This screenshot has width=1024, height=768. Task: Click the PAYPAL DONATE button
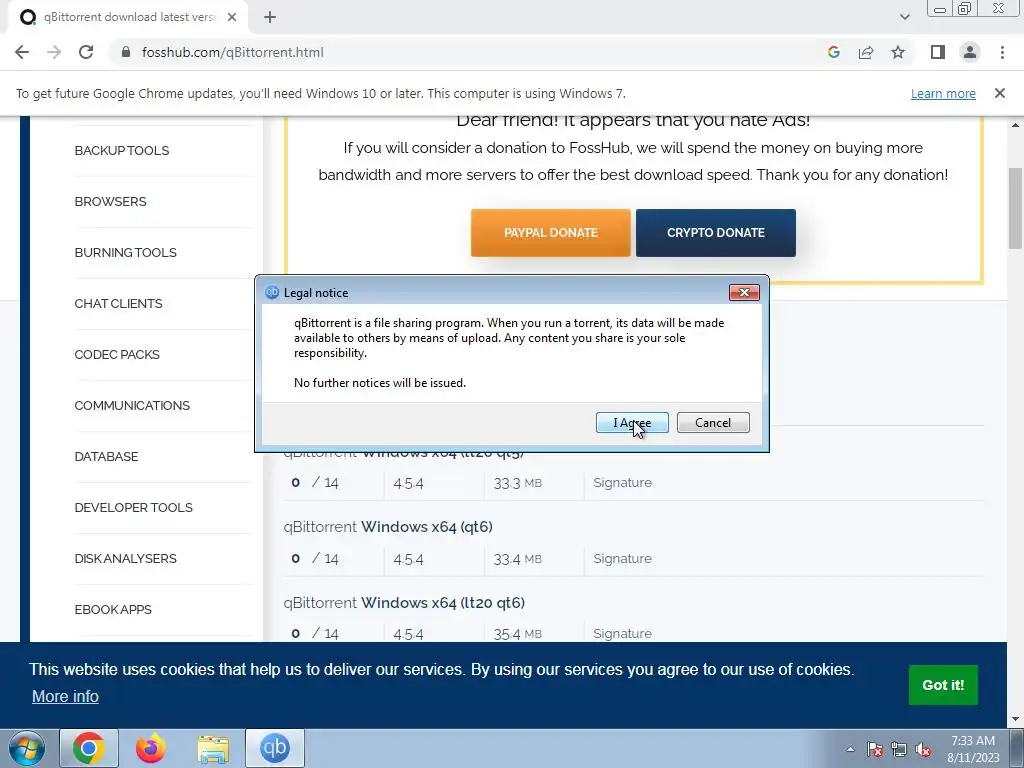(x=551, y=232)
